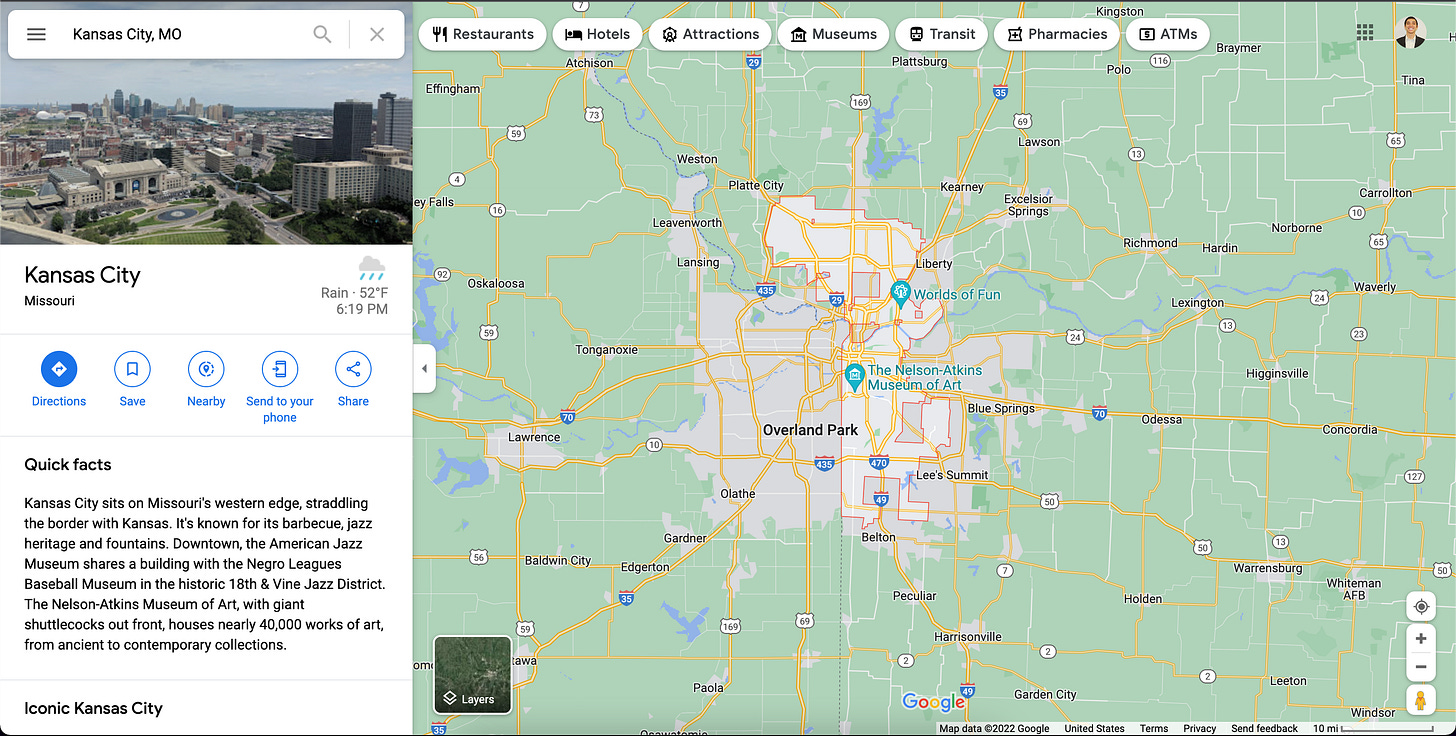Screen dimensions: 1456x736
Task: Click the Odessa map label
Action: pyautogui.click(x=1161, y=420)
